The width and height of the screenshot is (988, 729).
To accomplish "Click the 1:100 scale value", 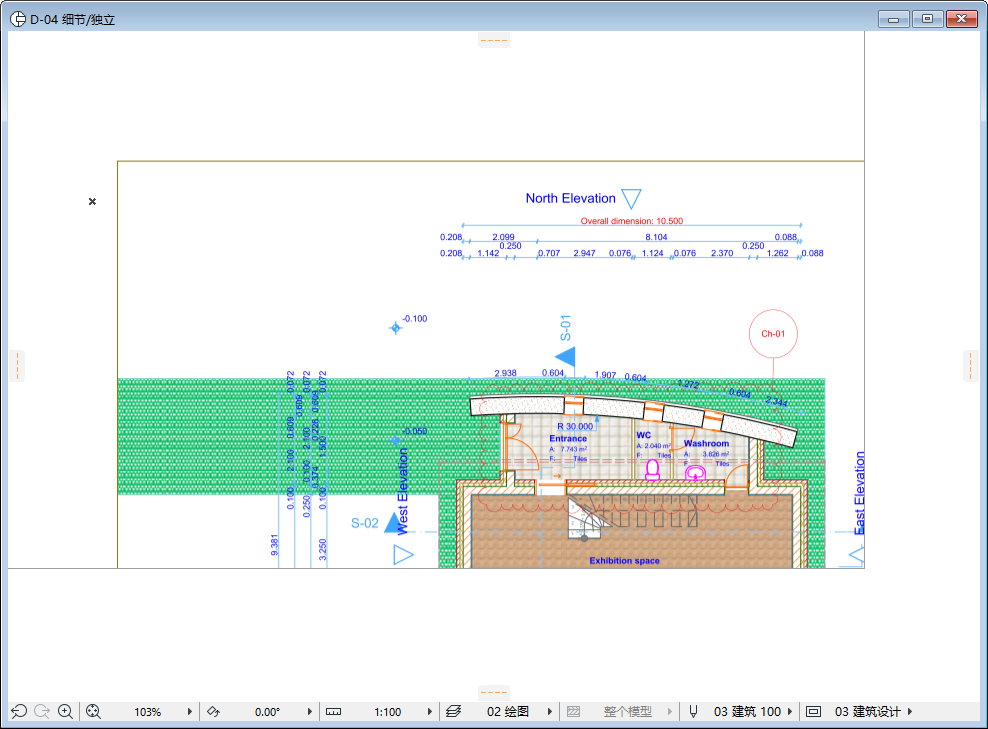I will pyautogui.click(x=387, y=711).
